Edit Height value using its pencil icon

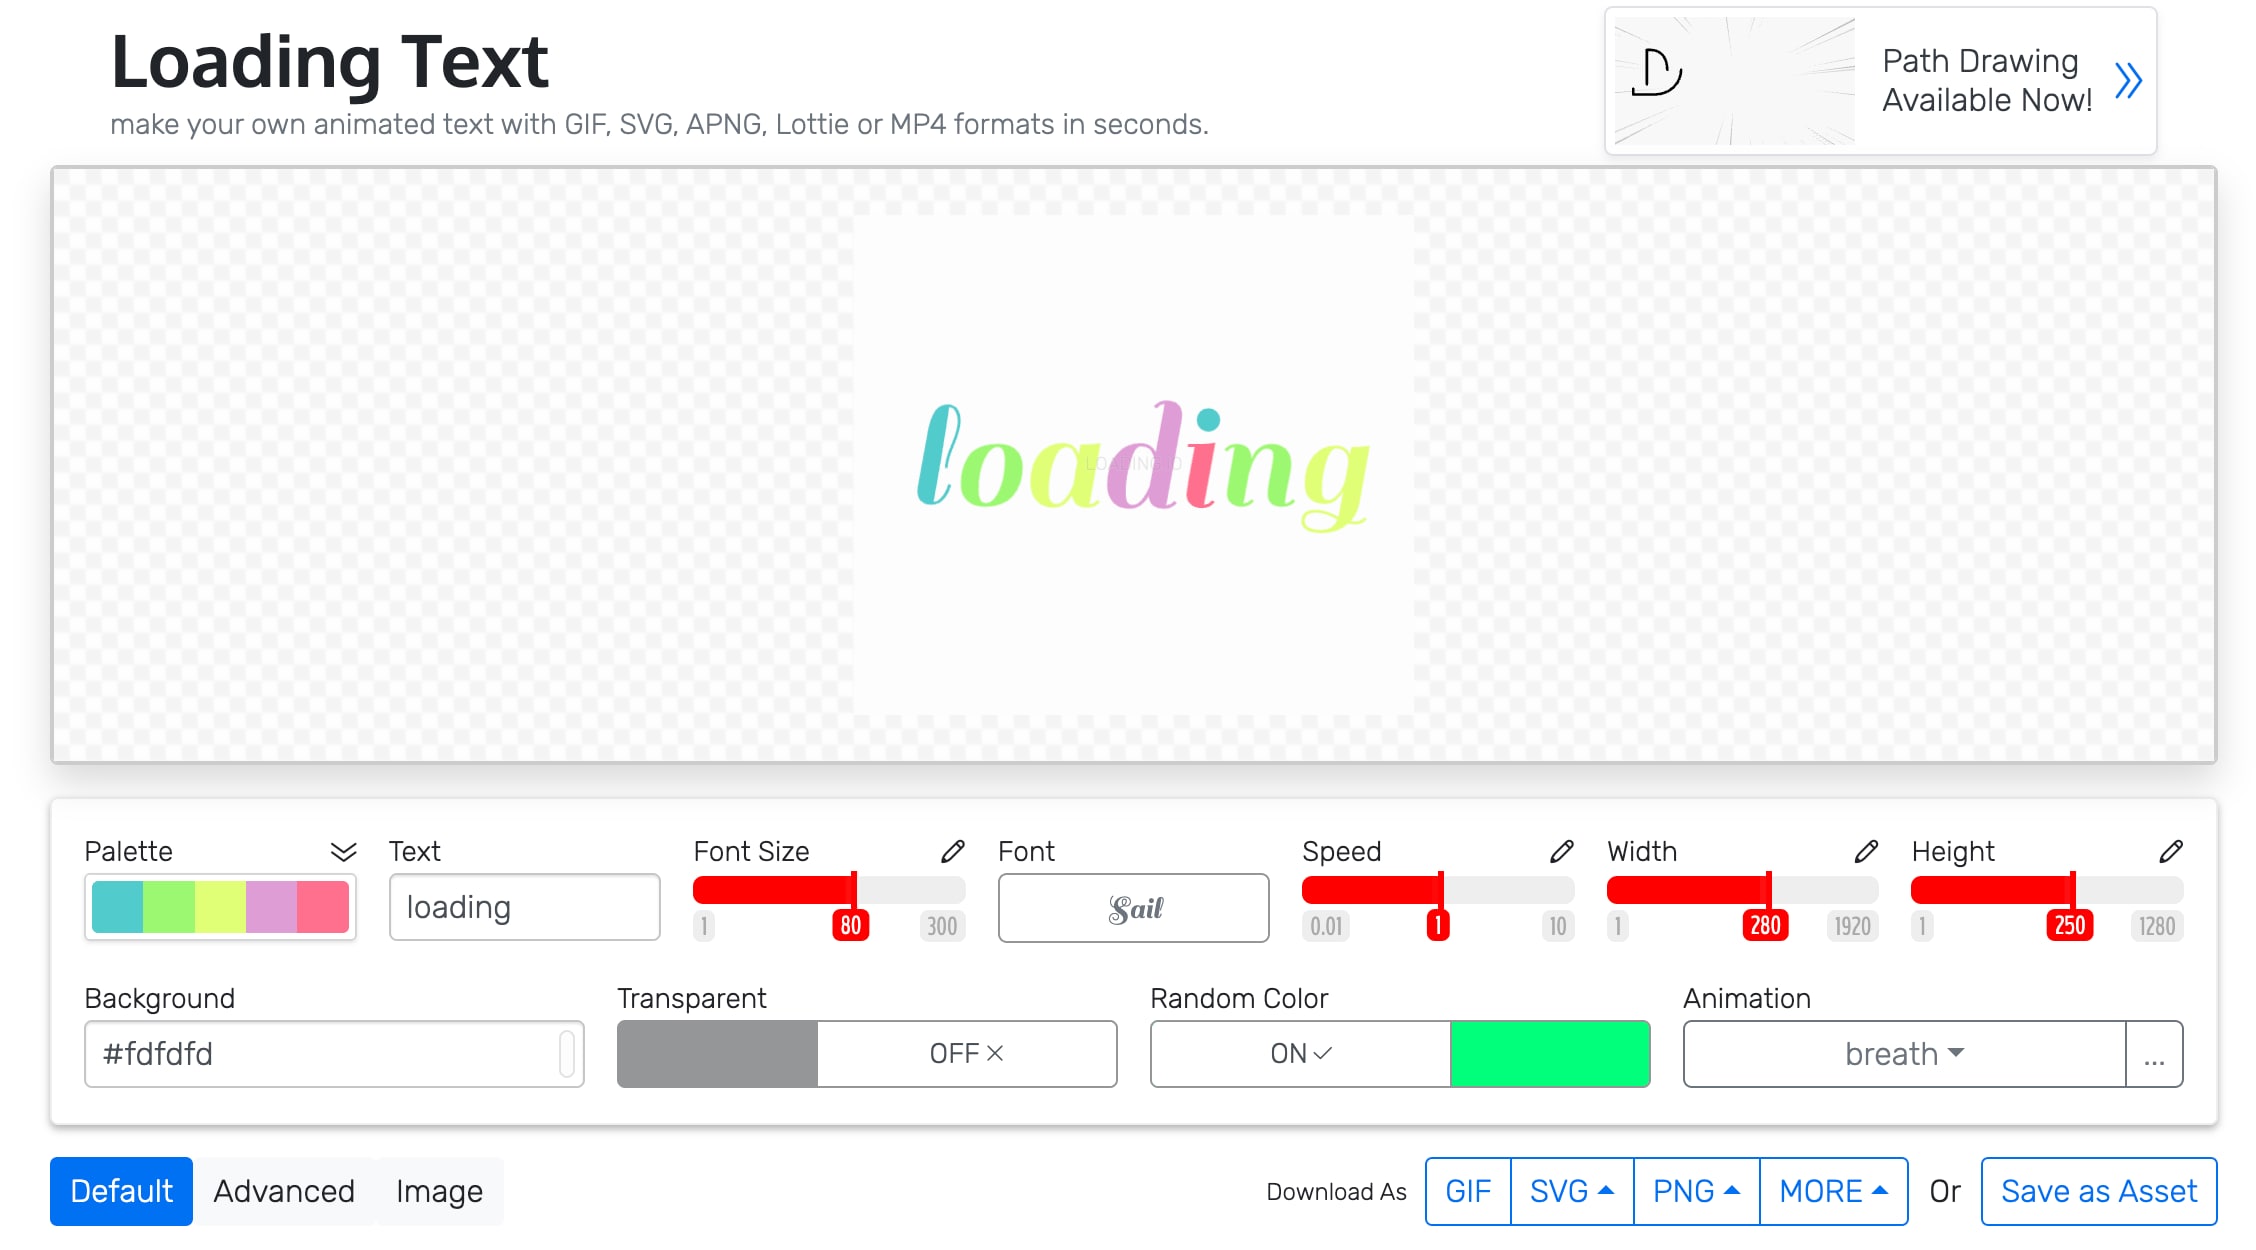[2171, 851]
